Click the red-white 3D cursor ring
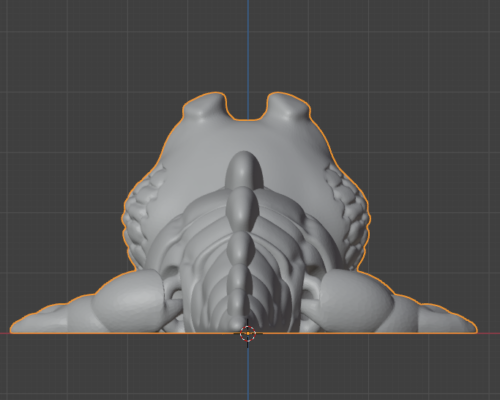 click(x=248, y=334)
